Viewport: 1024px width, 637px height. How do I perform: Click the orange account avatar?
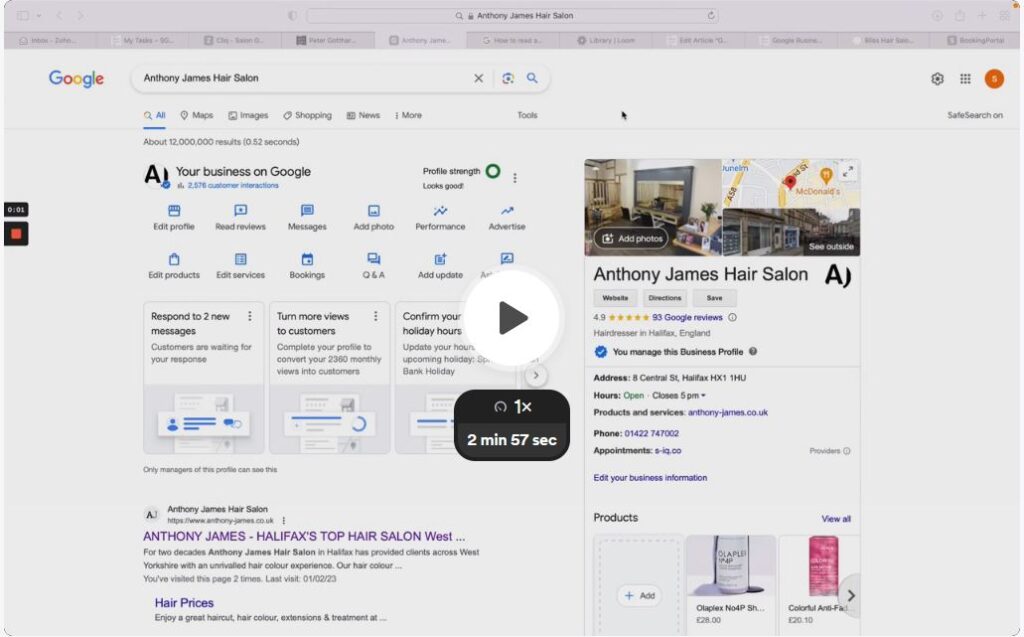click(x=994, y=79)
